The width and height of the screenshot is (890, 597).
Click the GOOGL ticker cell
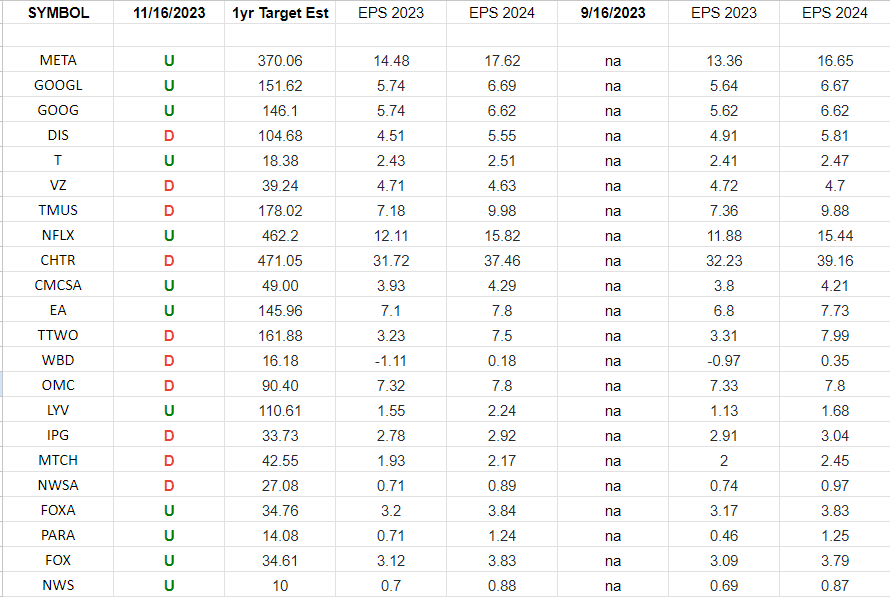tap(58, 85)
